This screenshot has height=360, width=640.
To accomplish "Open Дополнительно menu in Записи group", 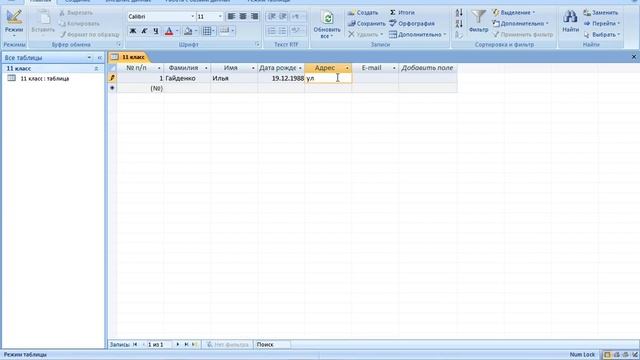I will [x=418, y=35].
